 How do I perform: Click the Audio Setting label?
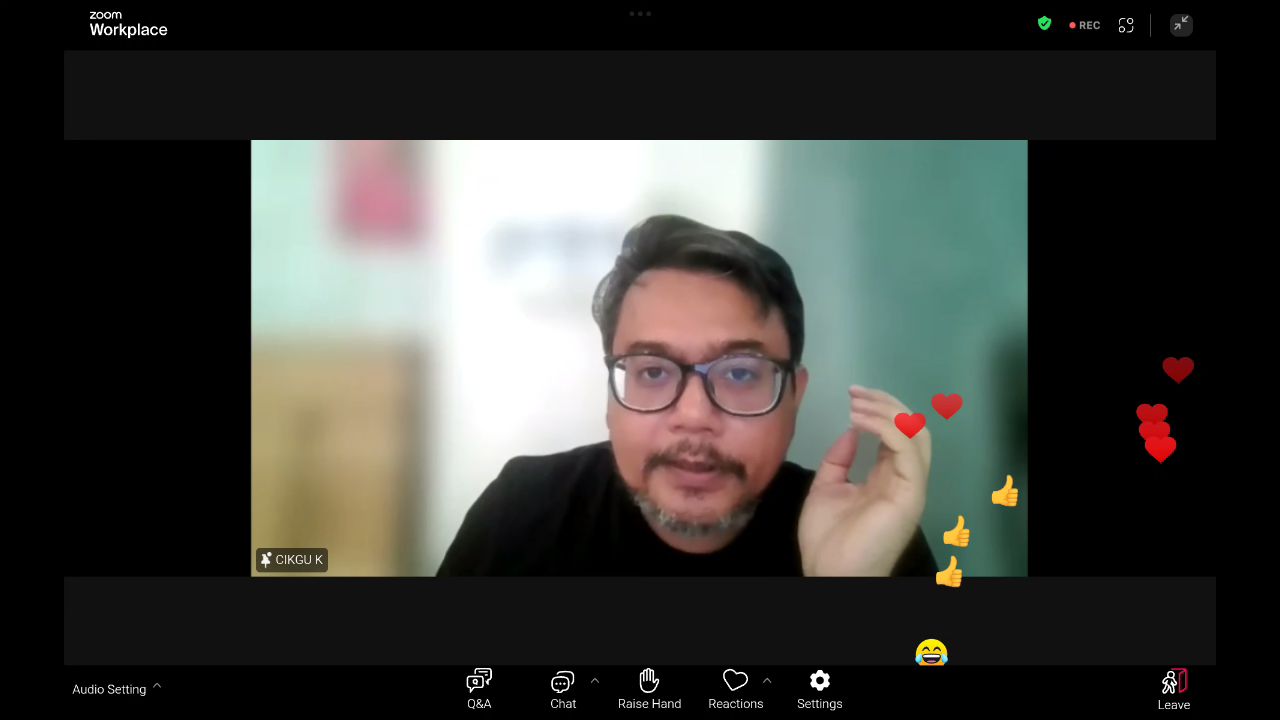tap(109, 689)
